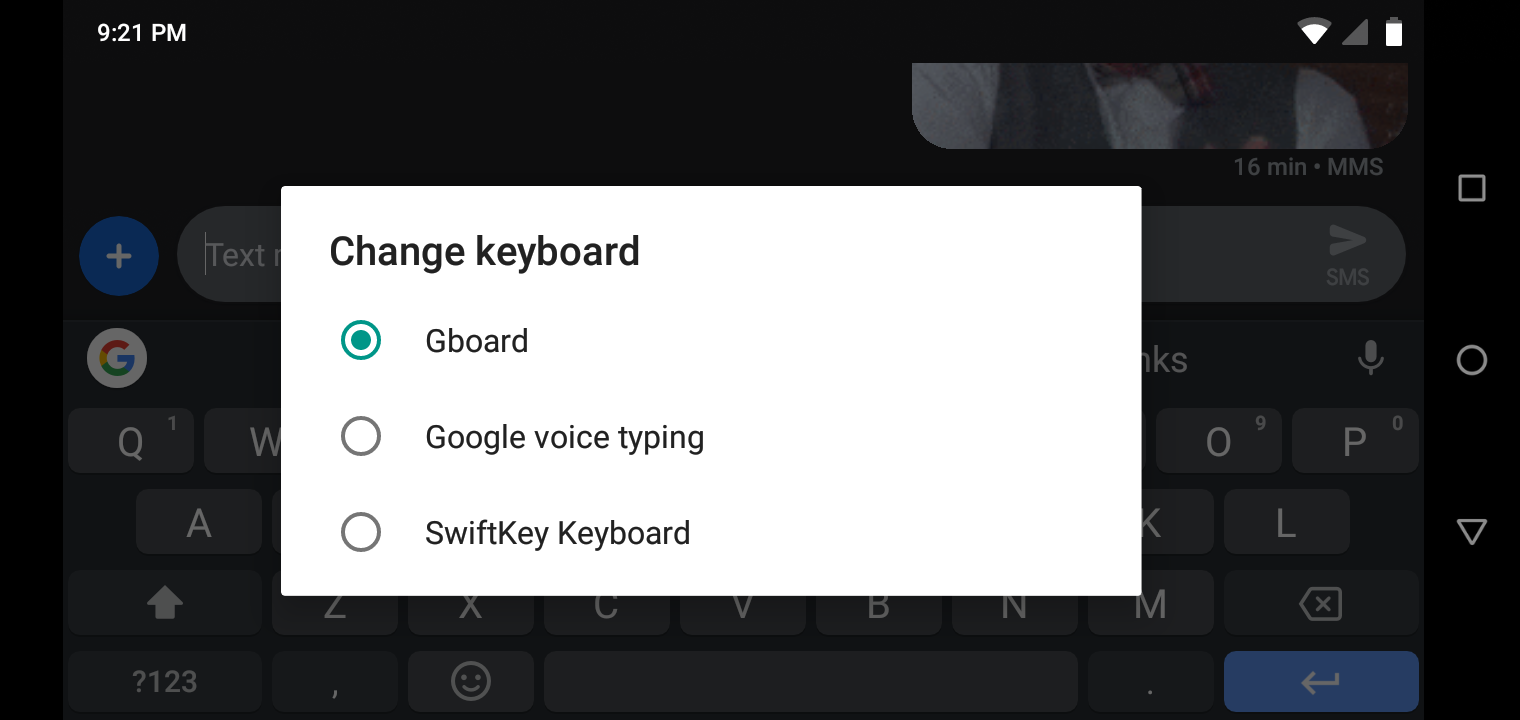Click the Wi-Fi status bar icon
This screenshot has height=720, width=1520.
point(1313,32)
